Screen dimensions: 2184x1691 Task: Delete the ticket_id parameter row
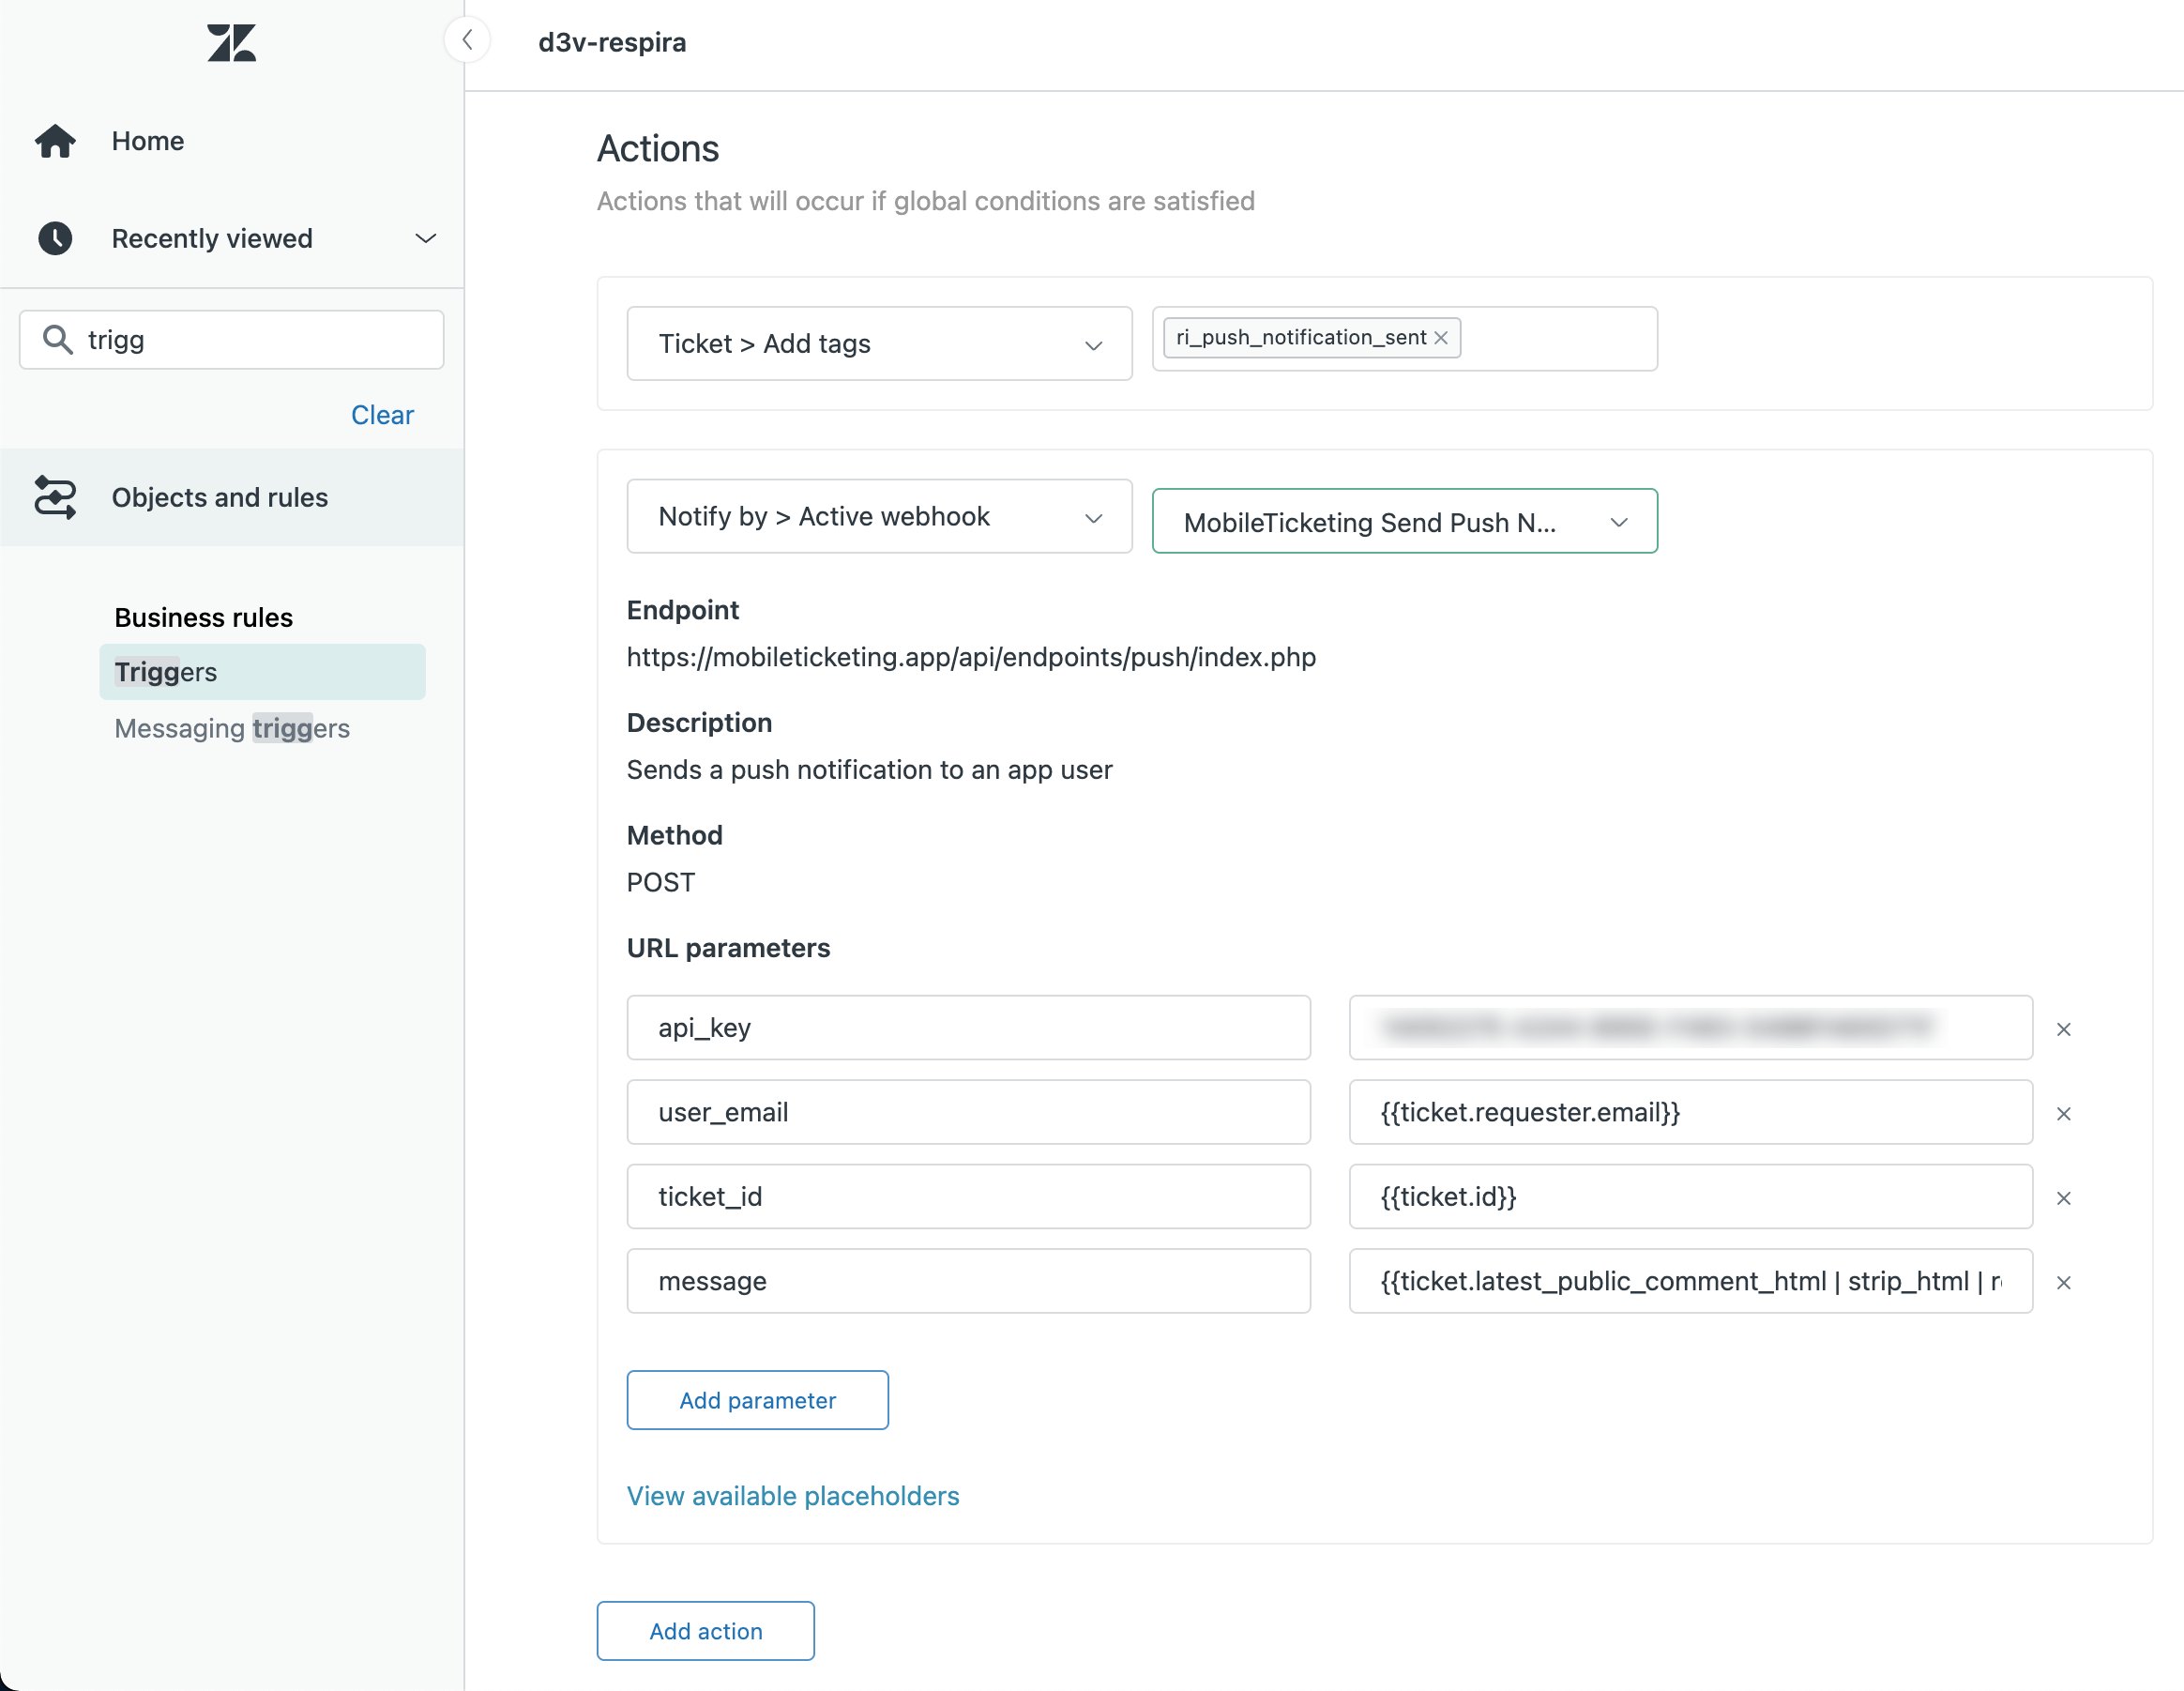pyautogui.click(x=2063, y=1198)
